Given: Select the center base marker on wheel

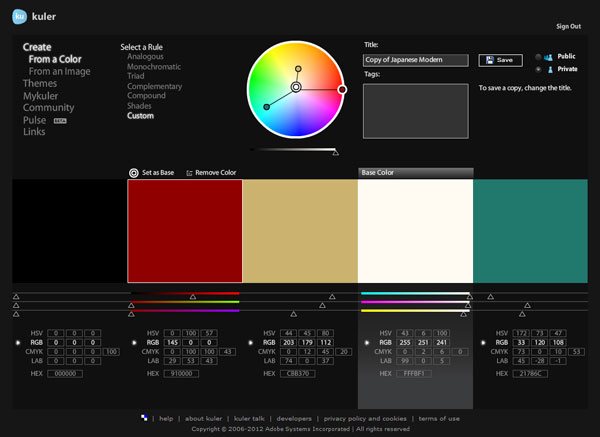Looking at the screenshot, I should (296, 87).
